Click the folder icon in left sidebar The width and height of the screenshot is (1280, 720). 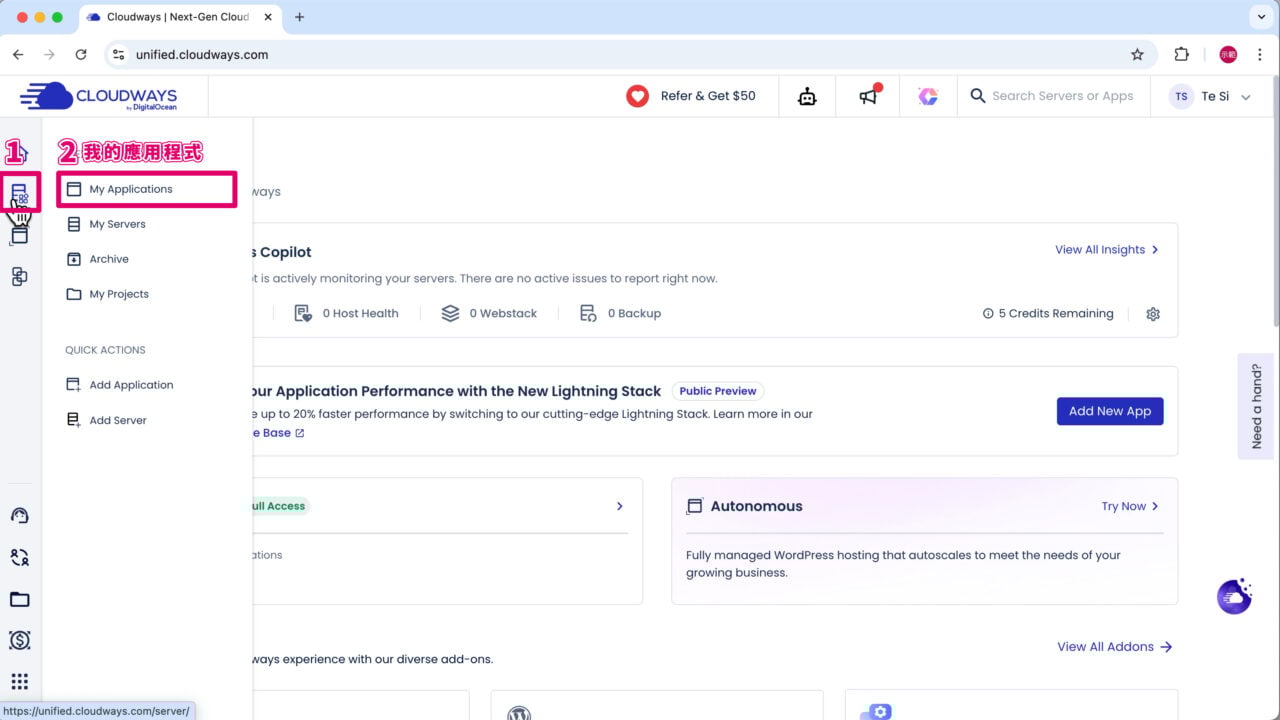19,599
